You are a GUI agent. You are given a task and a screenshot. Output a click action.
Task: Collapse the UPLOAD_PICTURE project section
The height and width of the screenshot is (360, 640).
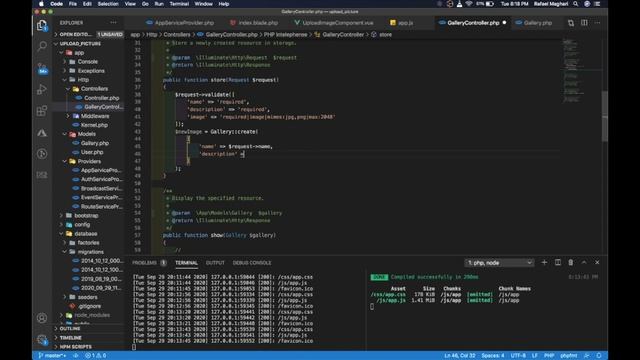[80, 44]
